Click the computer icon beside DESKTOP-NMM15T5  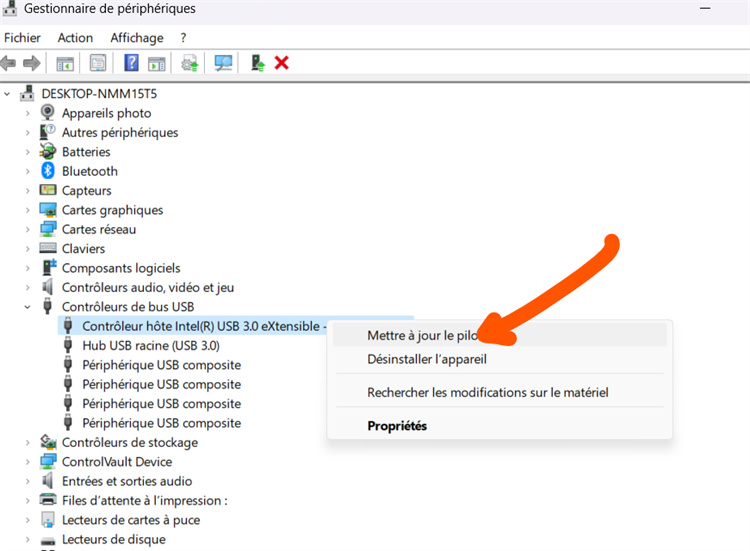click(27, 93)
